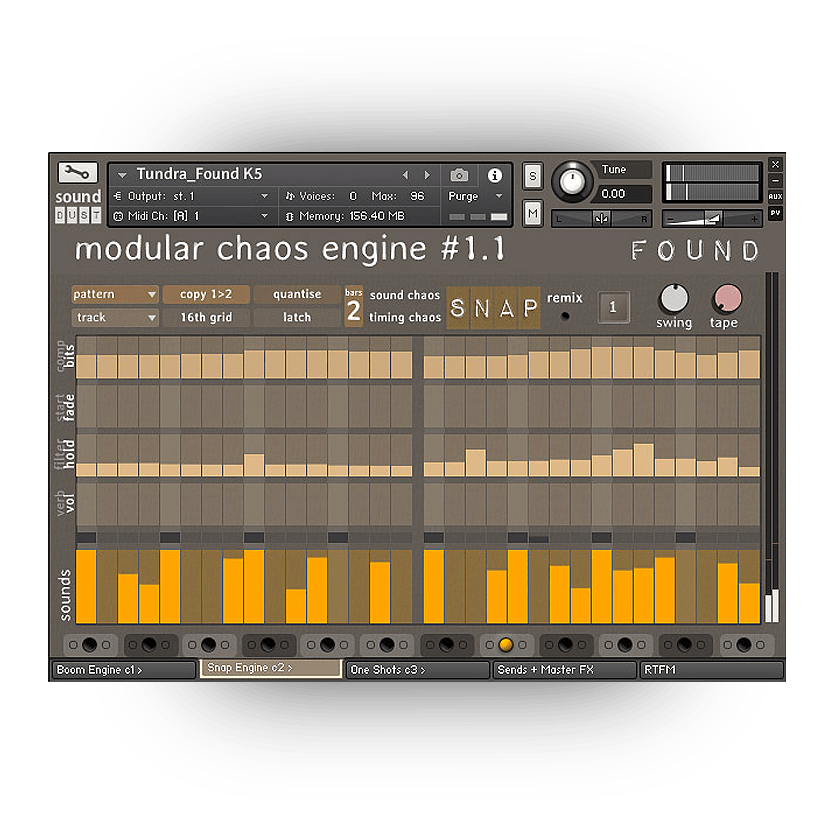Click the S letter of SNAP
The image size is (836, 836).
(457, 308)
